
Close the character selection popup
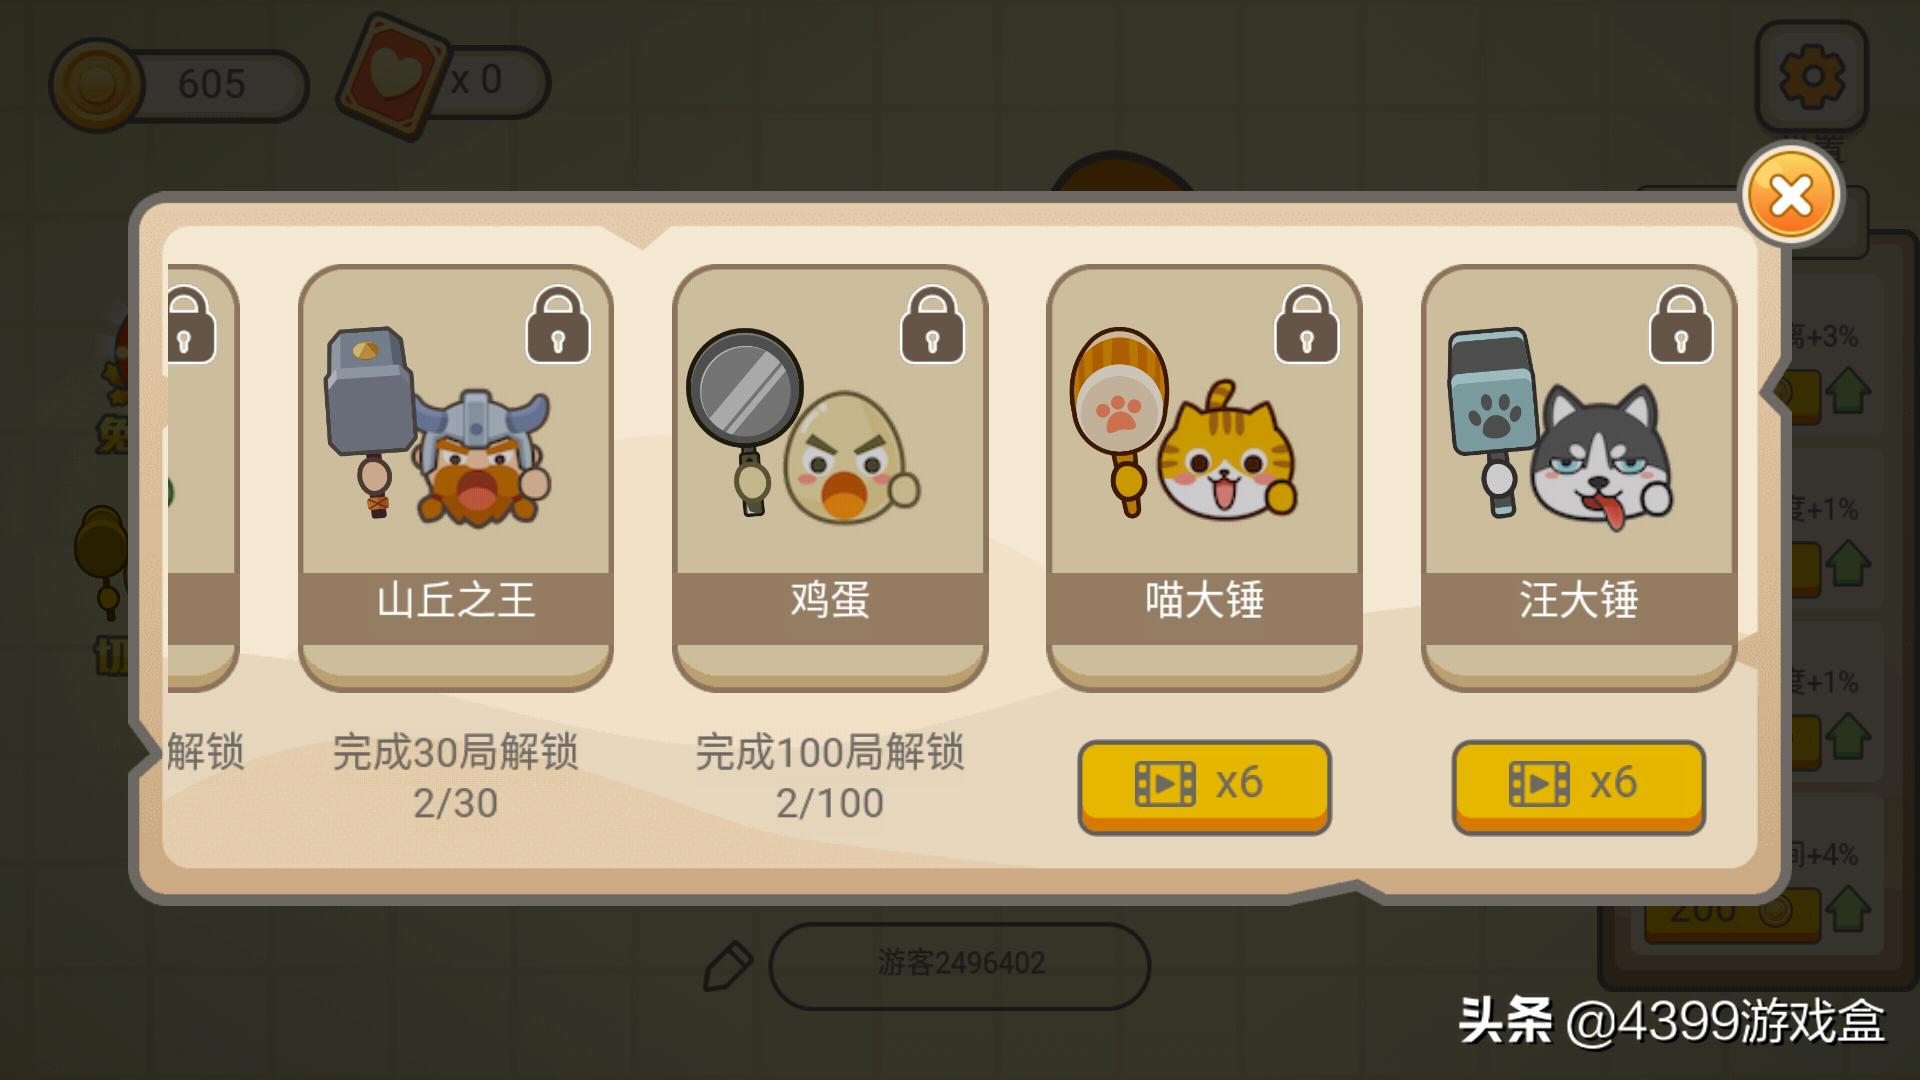[1791, 195]
